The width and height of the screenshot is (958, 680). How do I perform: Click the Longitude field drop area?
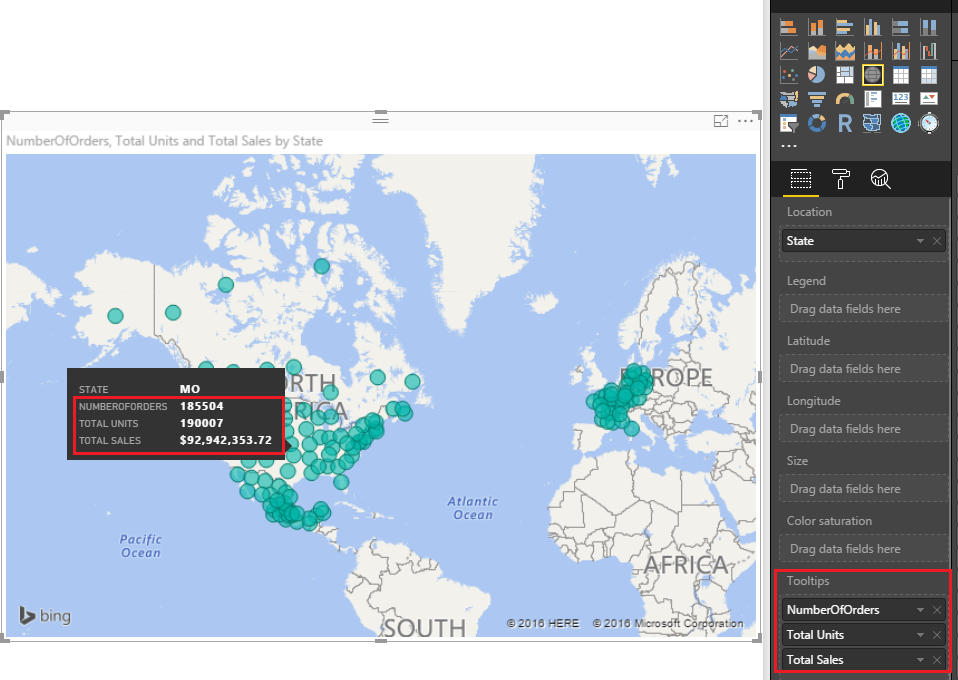pos(863,429)
